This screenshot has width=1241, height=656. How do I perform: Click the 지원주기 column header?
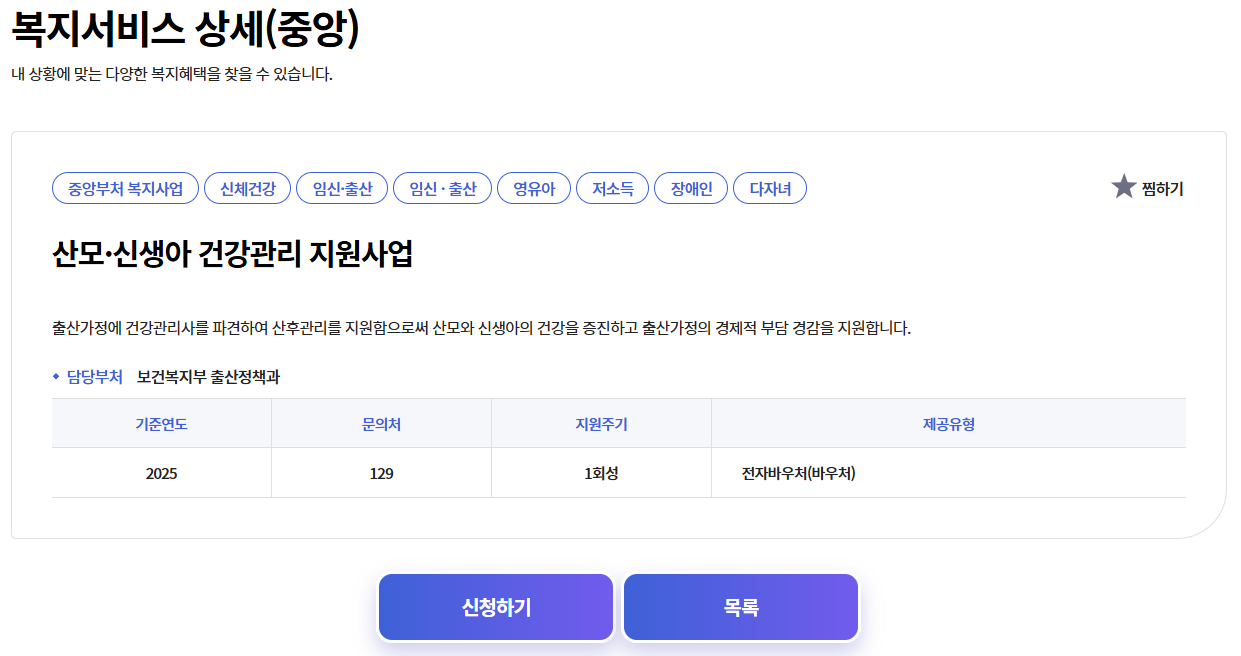tap(600, 422)
